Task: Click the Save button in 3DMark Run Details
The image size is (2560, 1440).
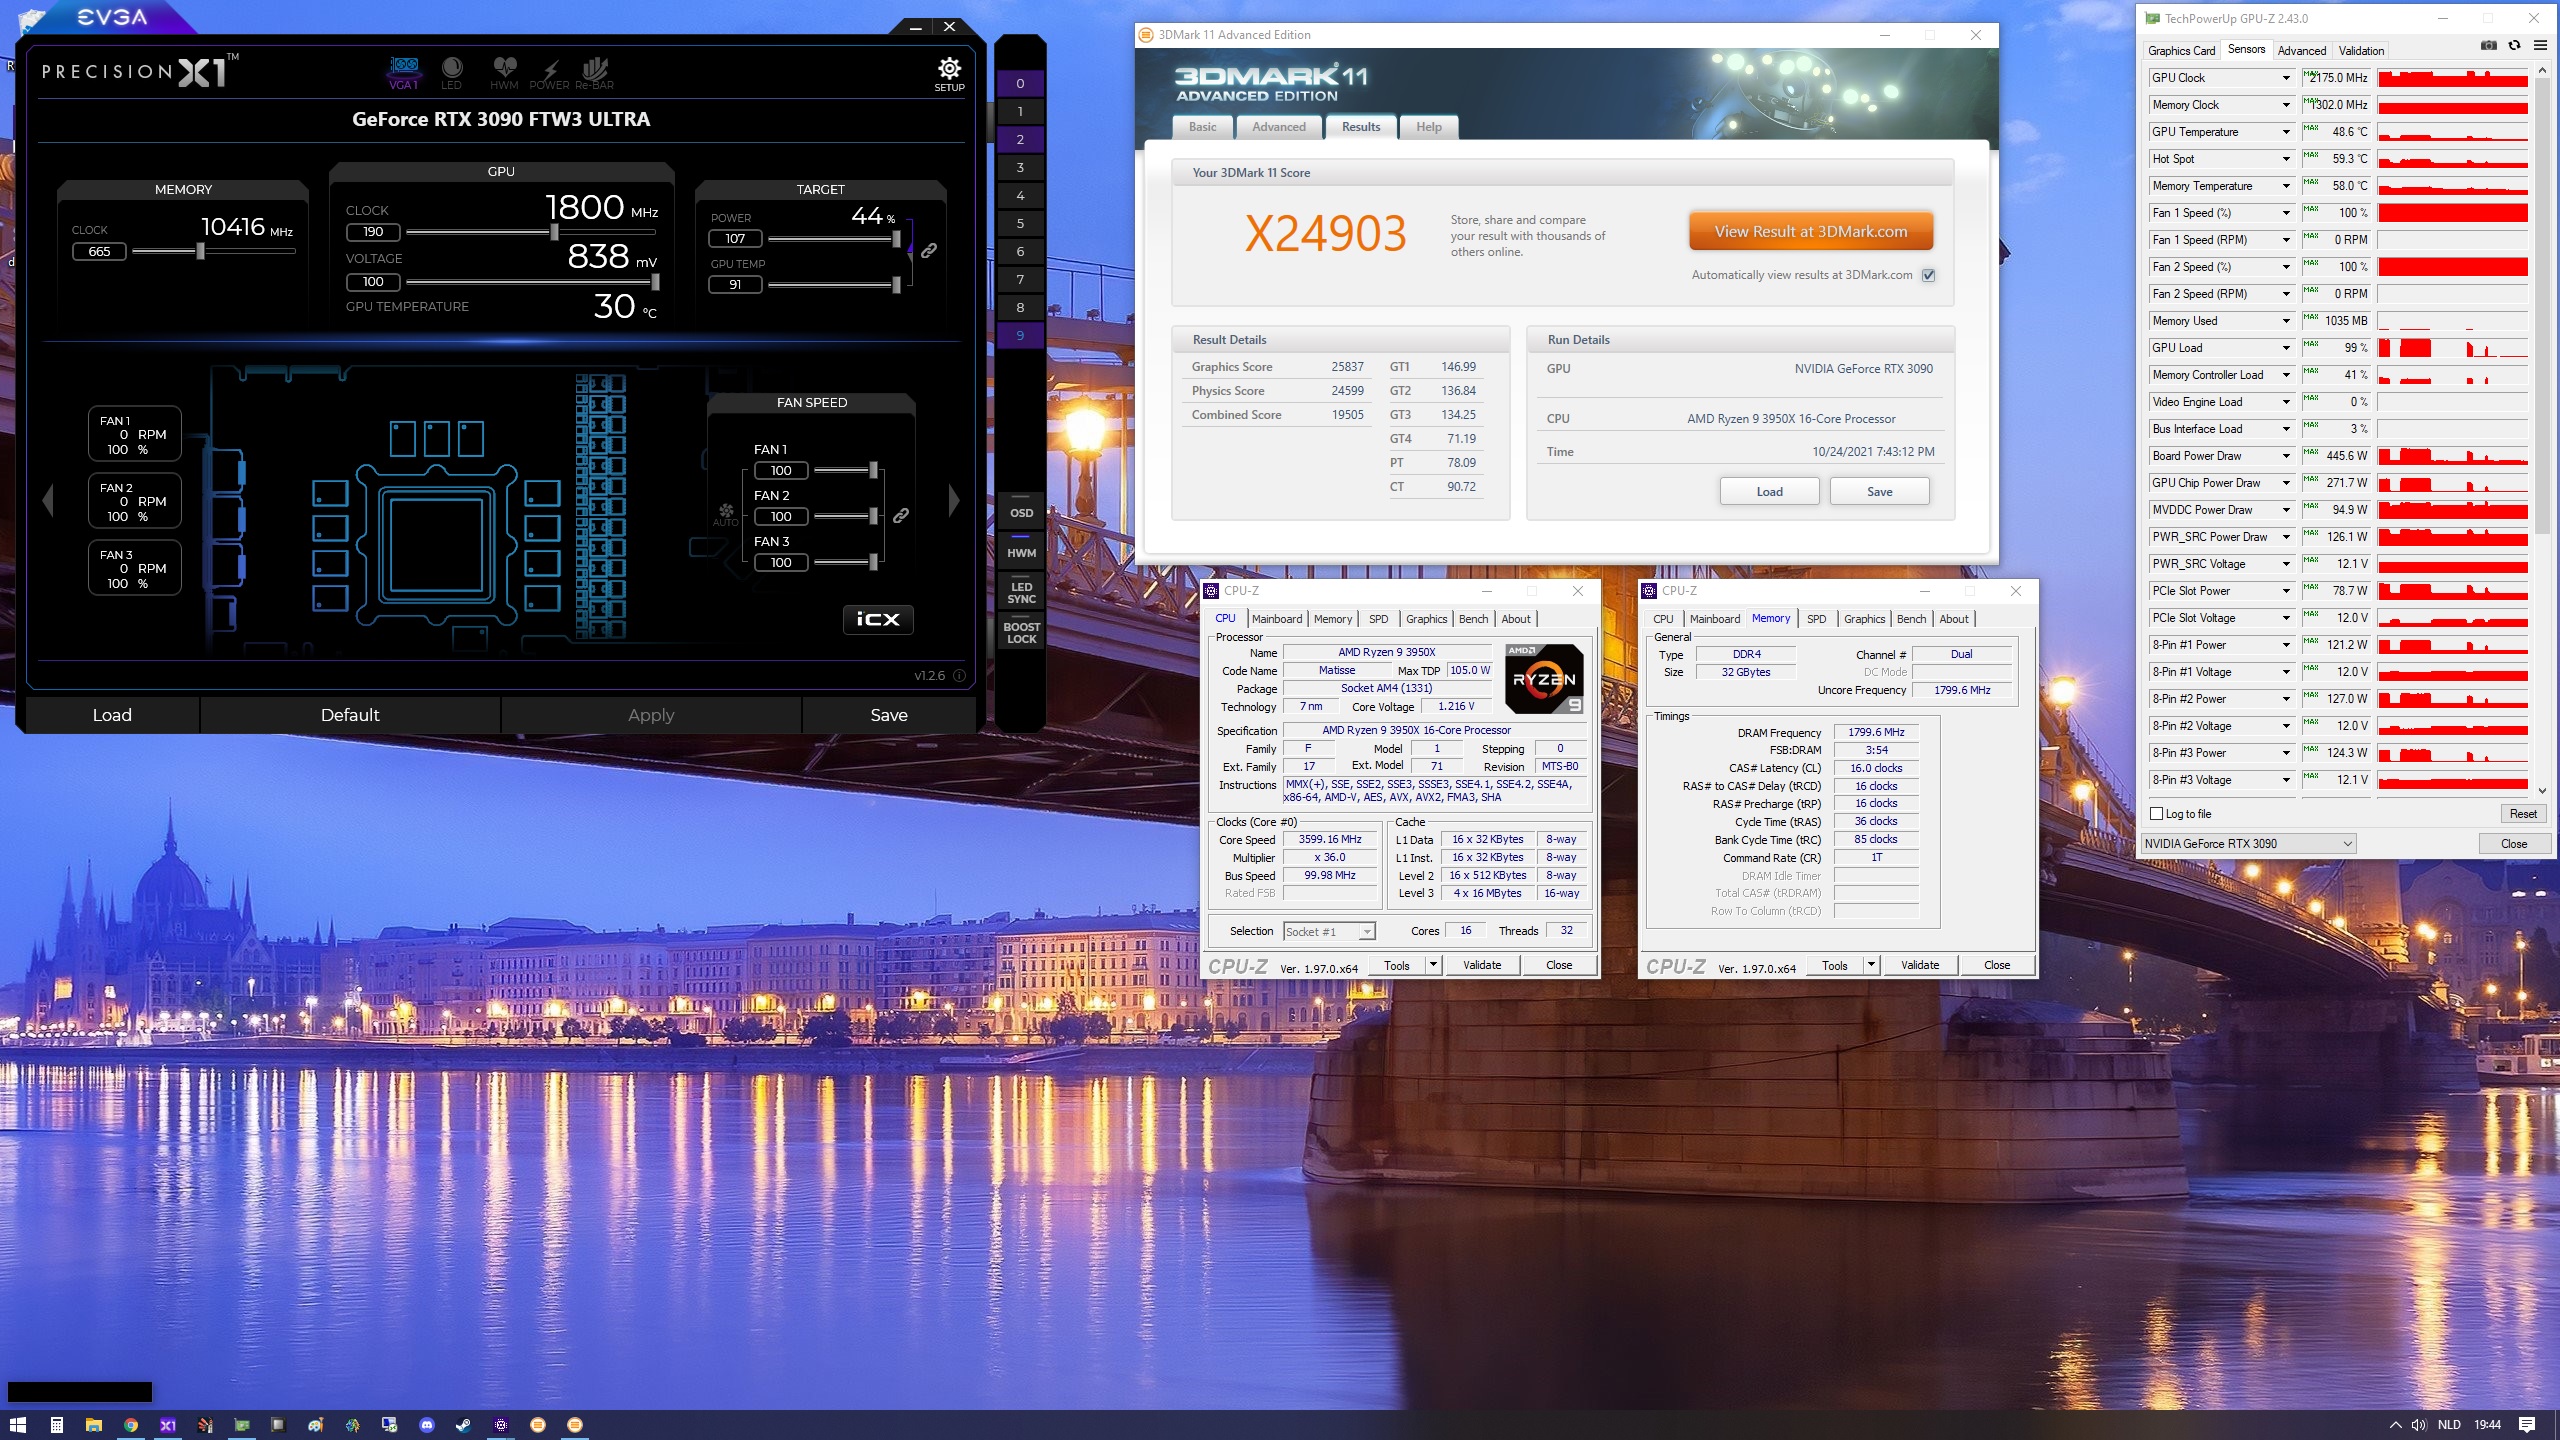Action: pyautogui.click(x=1879, y=492)
